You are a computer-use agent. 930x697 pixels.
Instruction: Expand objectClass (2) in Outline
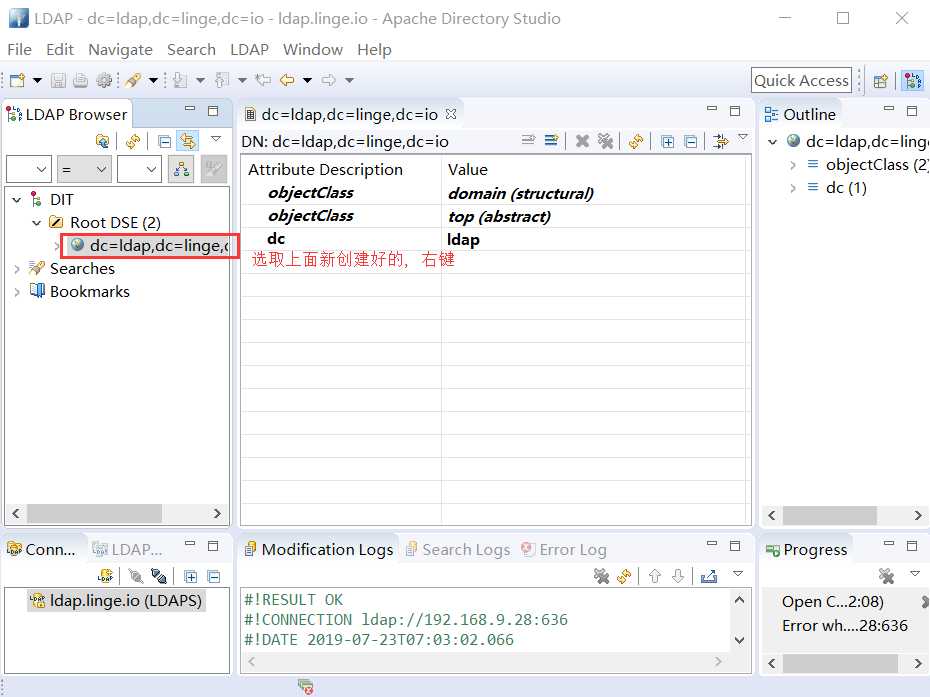[793, 165]
